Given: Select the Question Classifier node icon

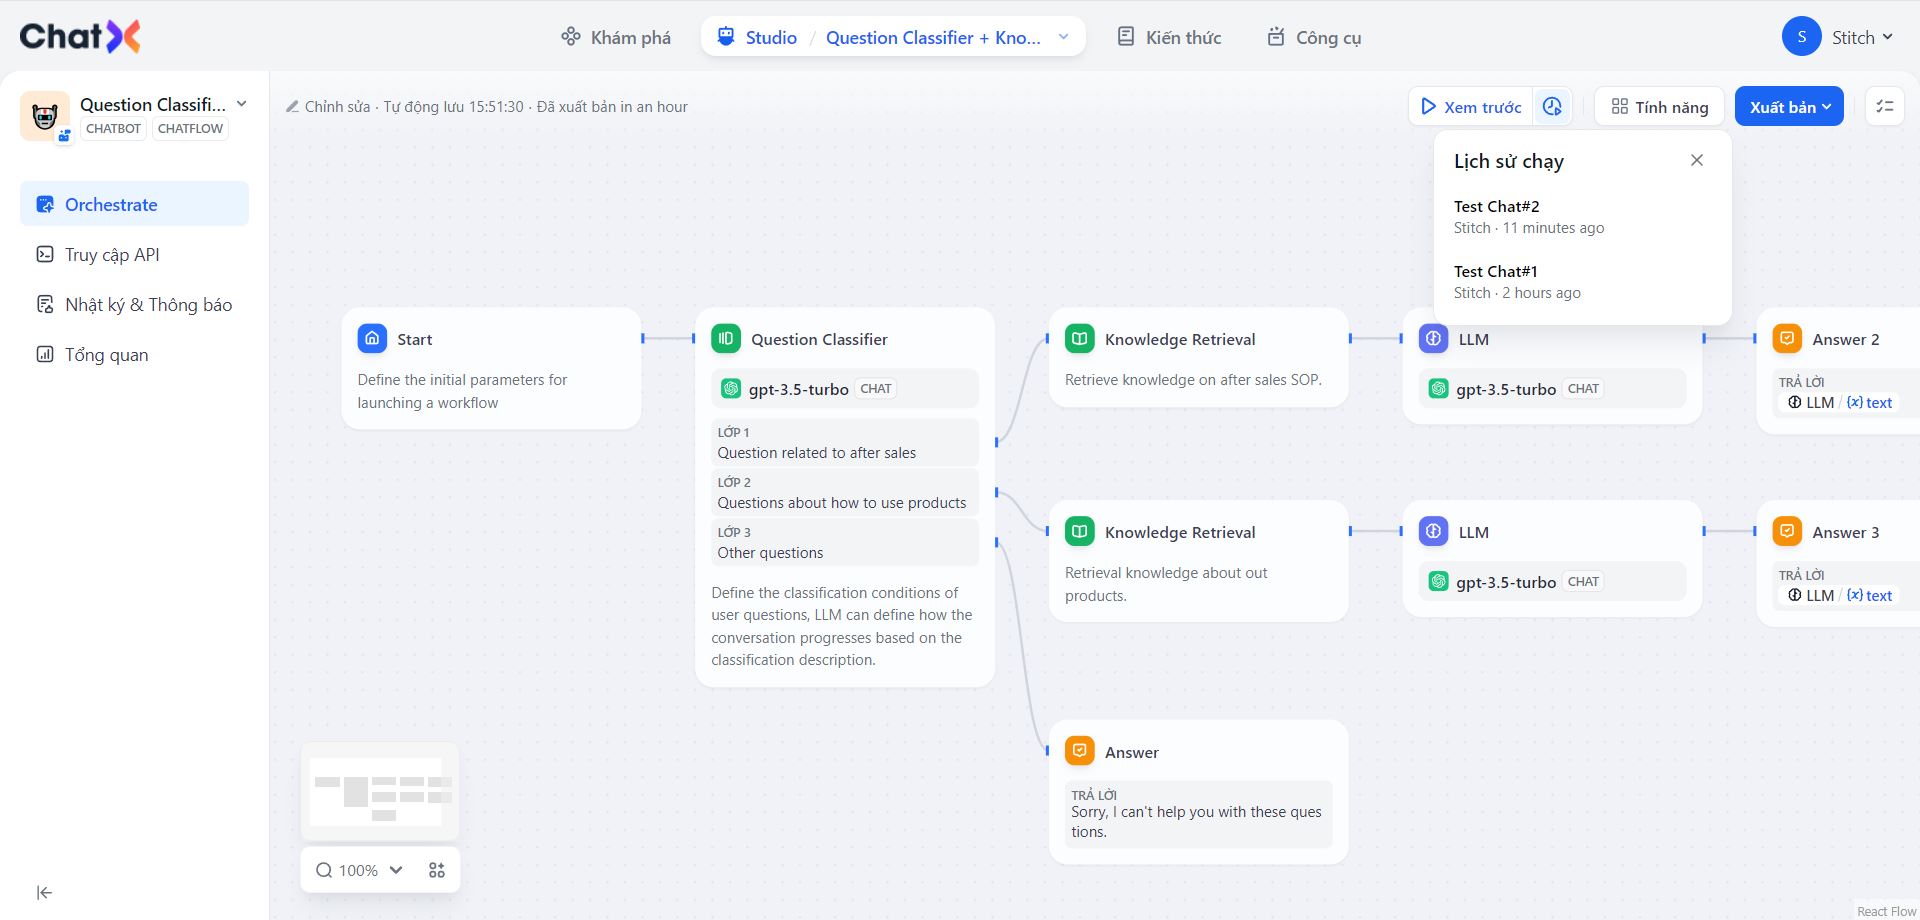Looking at the screenshot, I should pyautogui.click(x=726, y=339).
